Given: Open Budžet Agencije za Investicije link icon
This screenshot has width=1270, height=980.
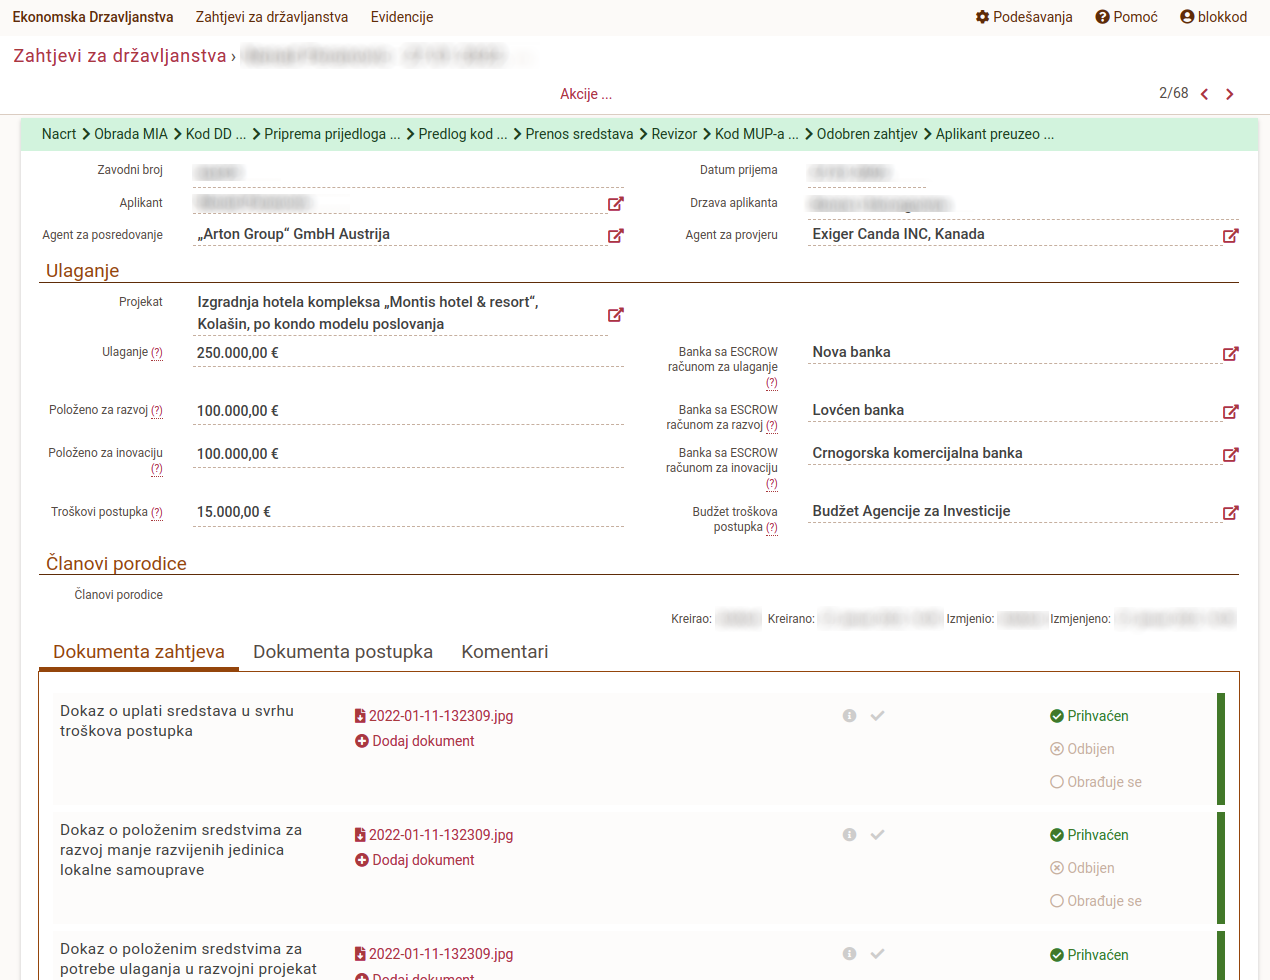Looking at the screenshot, I should [x=1231, y=513].
